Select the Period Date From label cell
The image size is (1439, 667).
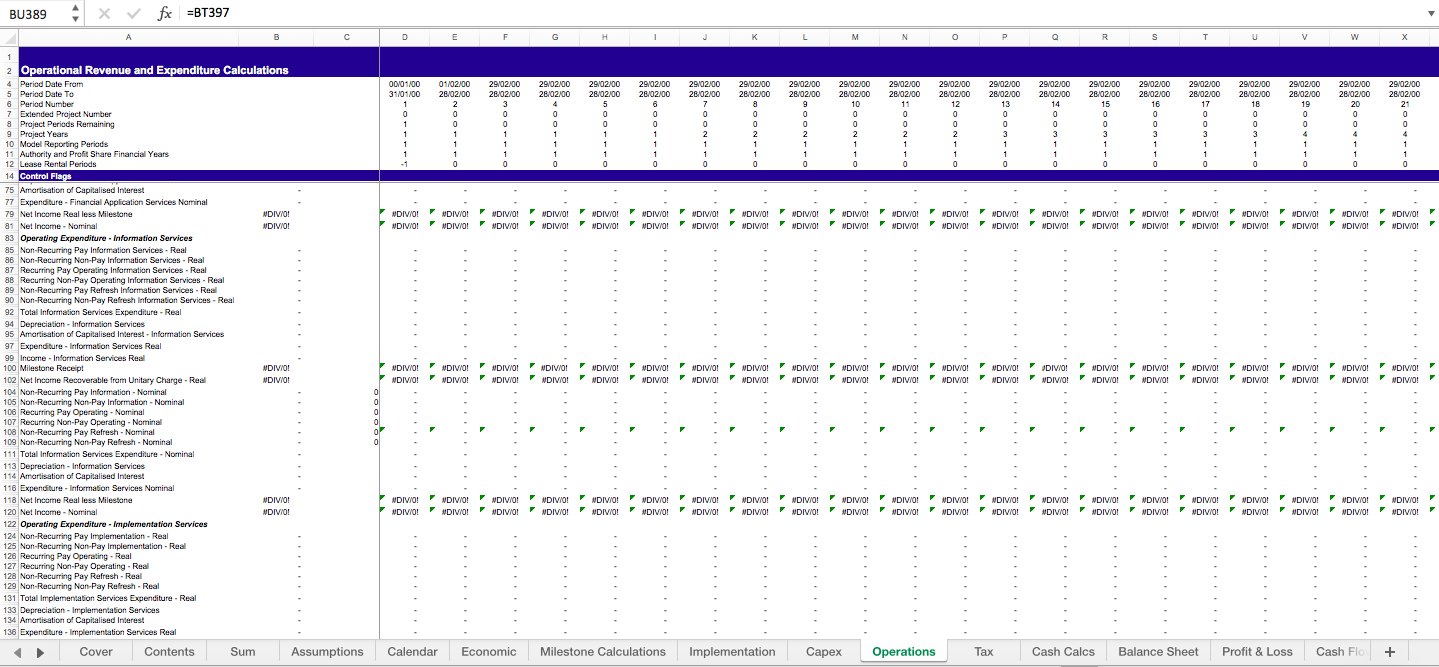(51, 84)
